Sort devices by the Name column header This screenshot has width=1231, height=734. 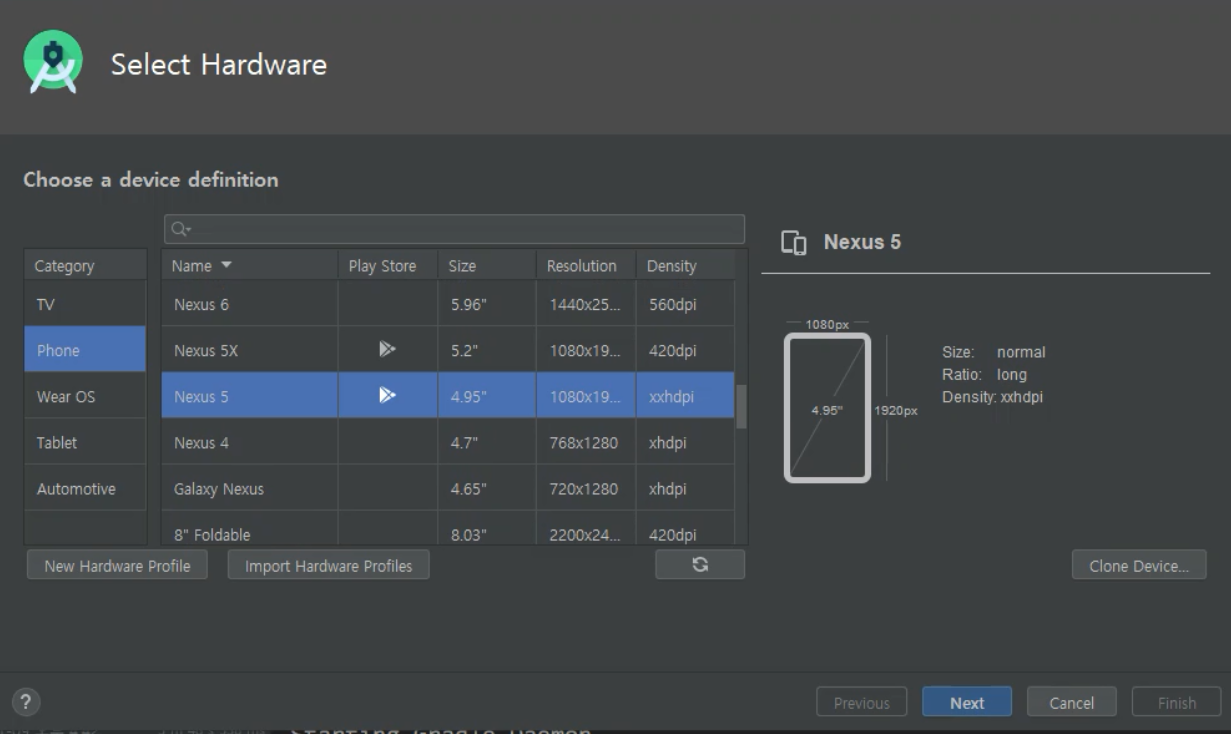[x=249, y=266]
